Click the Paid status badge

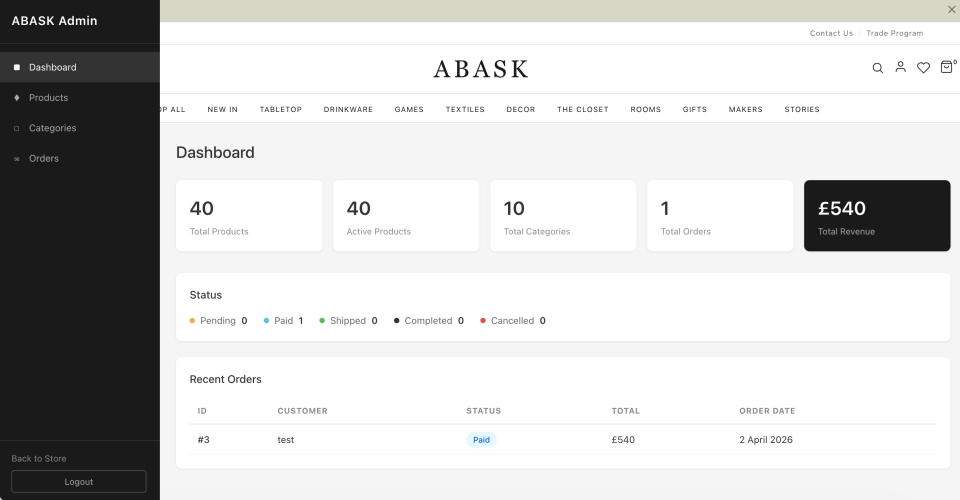(x=481, y=439)
